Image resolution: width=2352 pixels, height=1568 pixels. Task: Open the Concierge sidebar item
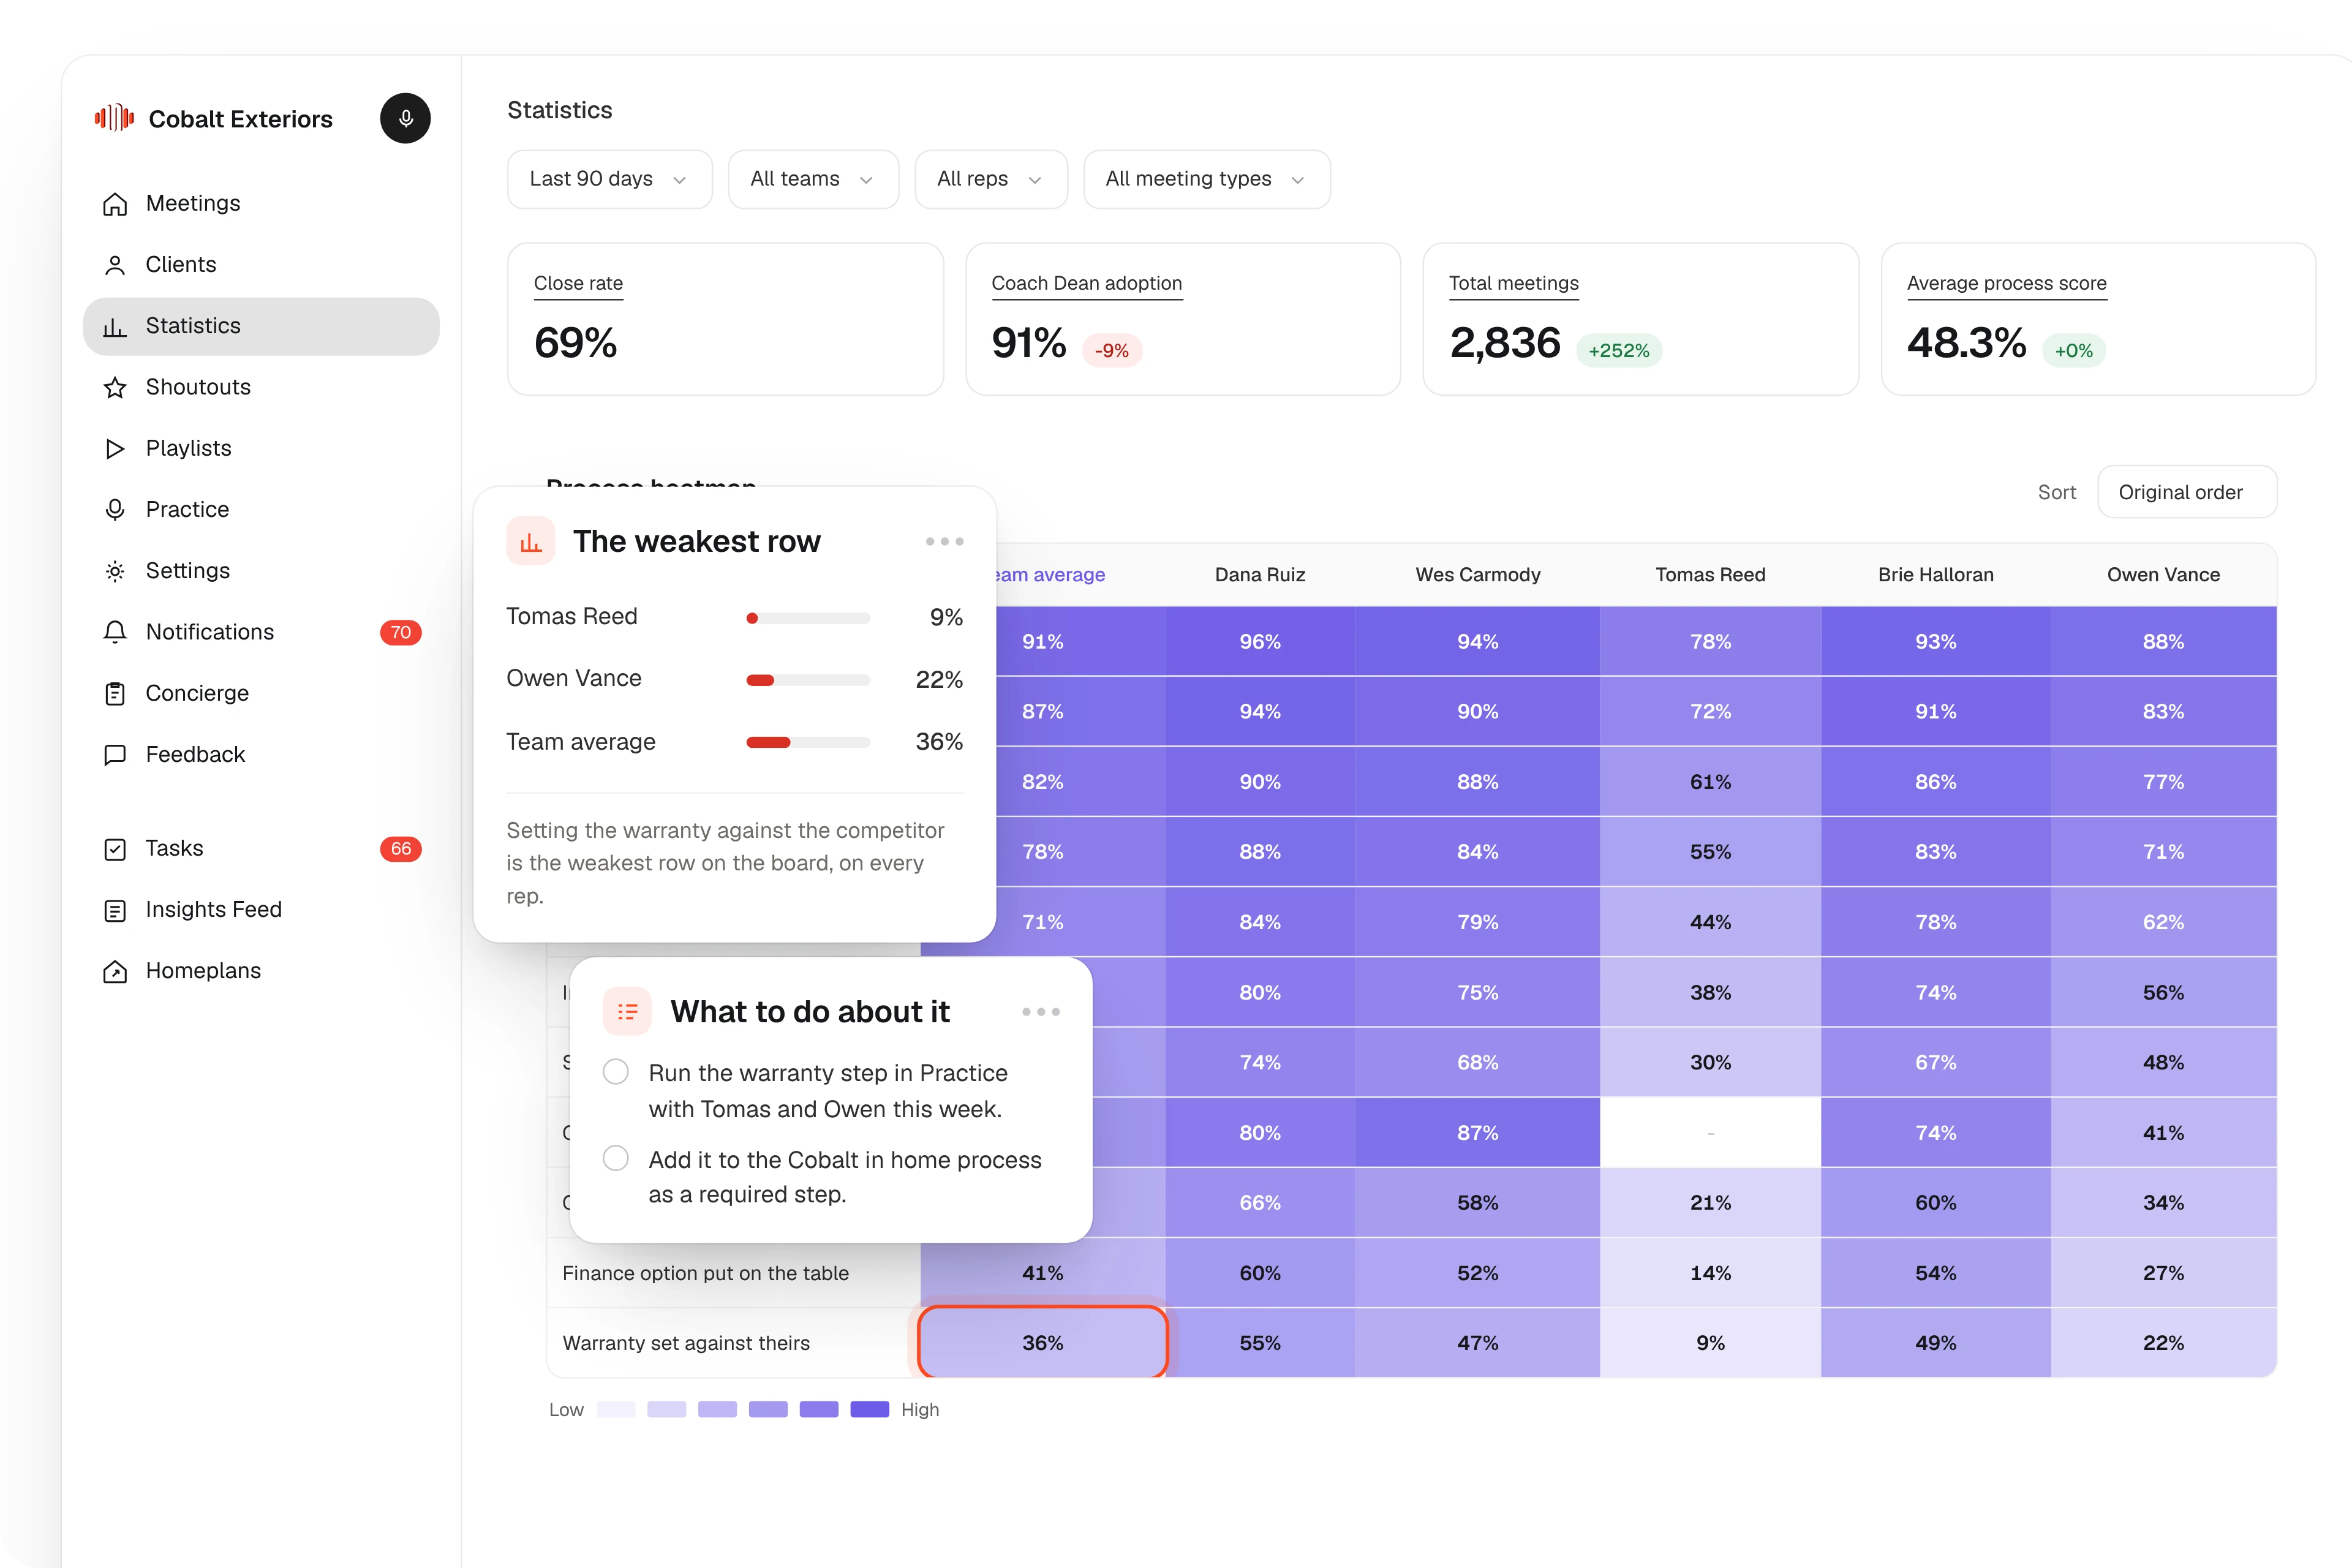tap(261, 693)
